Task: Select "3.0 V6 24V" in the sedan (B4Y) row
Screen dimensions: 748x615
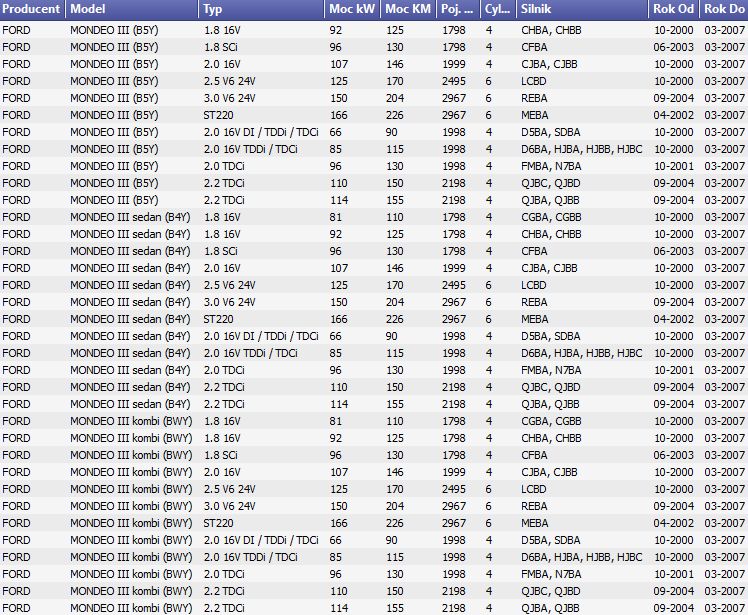Action: coord(229,302)
